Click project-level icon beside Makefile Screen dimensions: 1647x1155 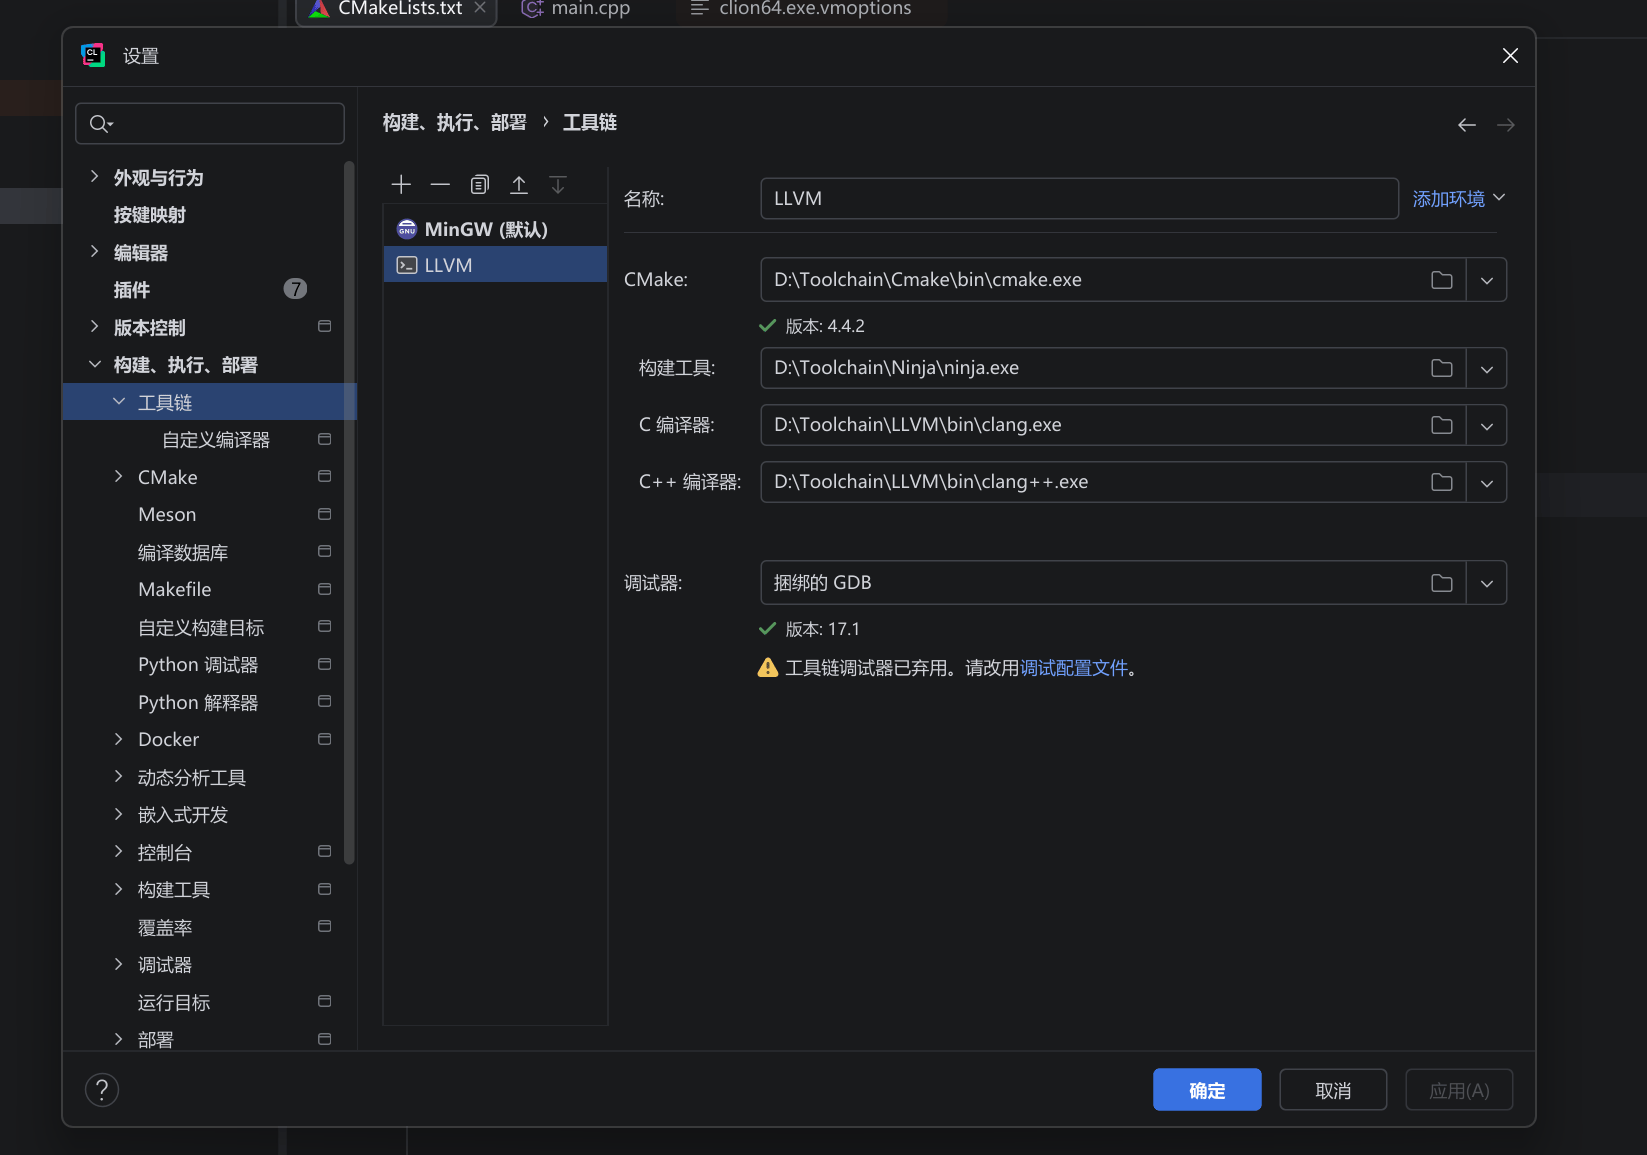pos(324,589)
